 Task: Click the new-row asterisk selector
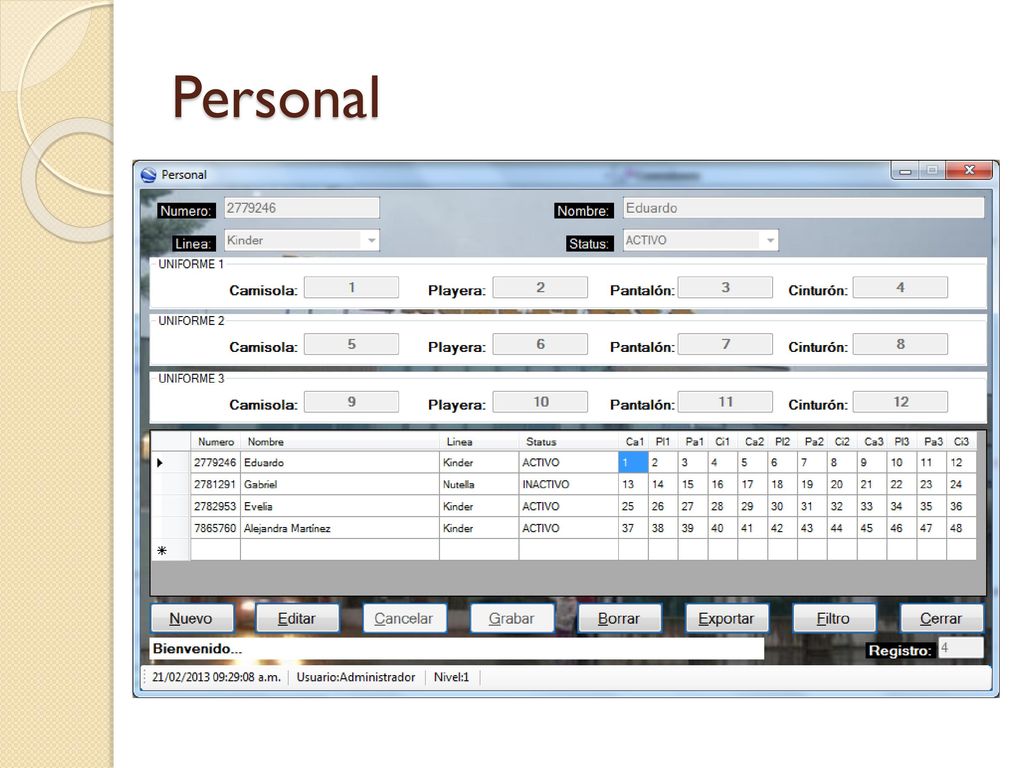(x=171, y=550)
